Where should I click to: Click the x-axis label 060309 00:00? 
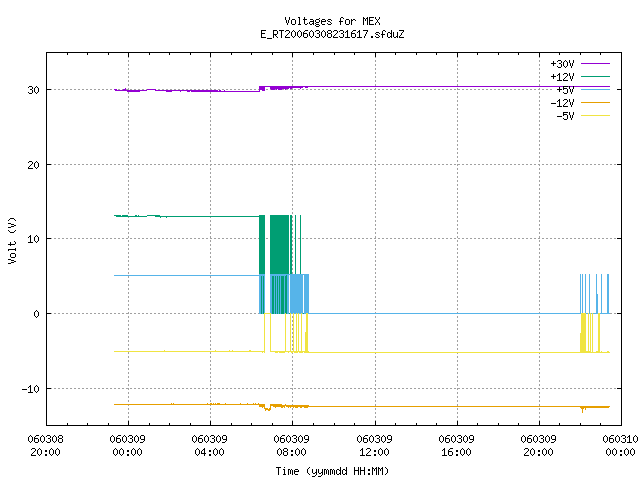(128, 446)
